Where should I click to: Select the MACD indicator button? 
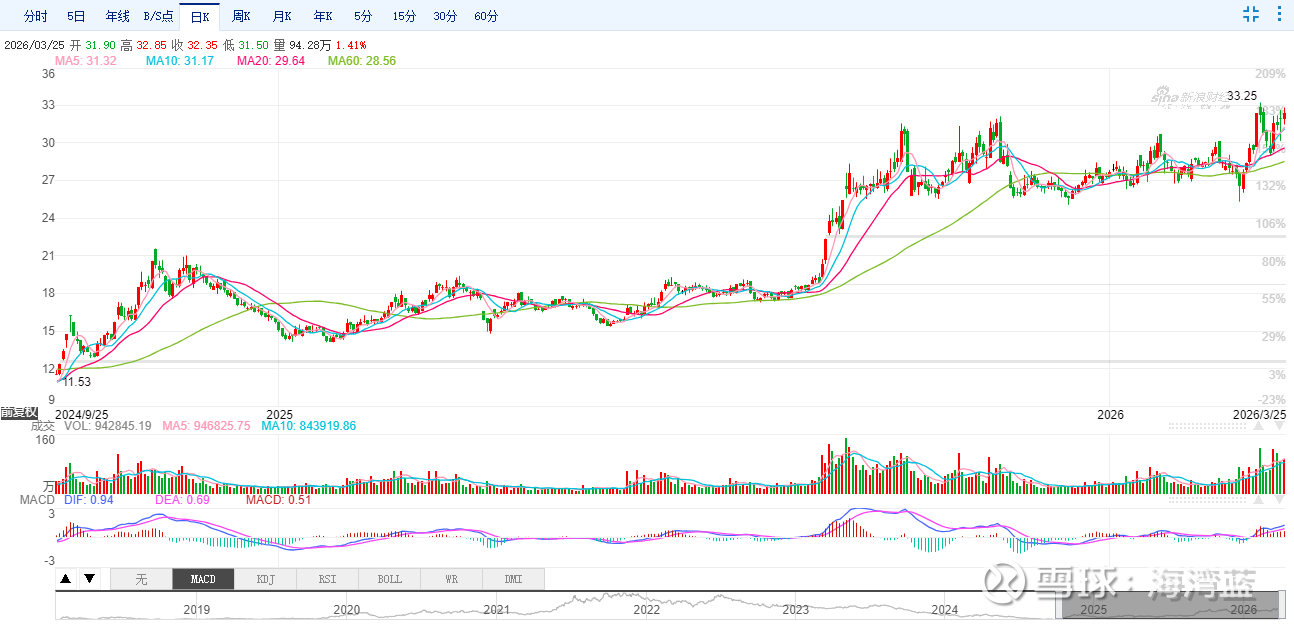coord(203,579)
